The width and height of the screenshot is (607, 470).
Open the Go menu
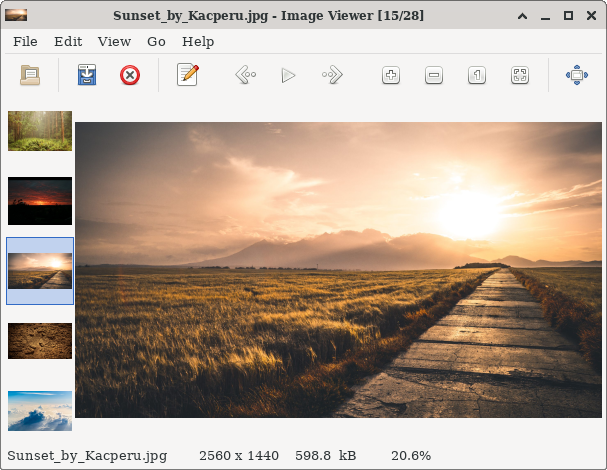click(x=156, y=41)
